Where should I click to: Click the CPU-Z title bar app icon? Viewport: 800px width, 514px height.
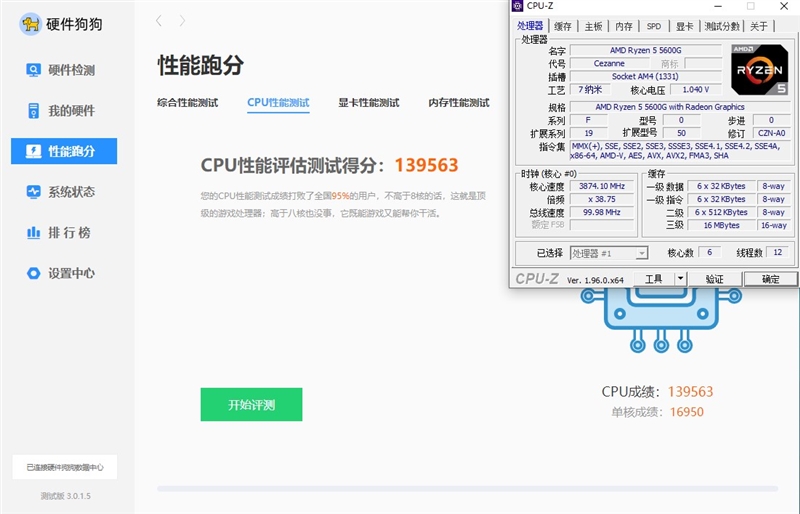518,6
